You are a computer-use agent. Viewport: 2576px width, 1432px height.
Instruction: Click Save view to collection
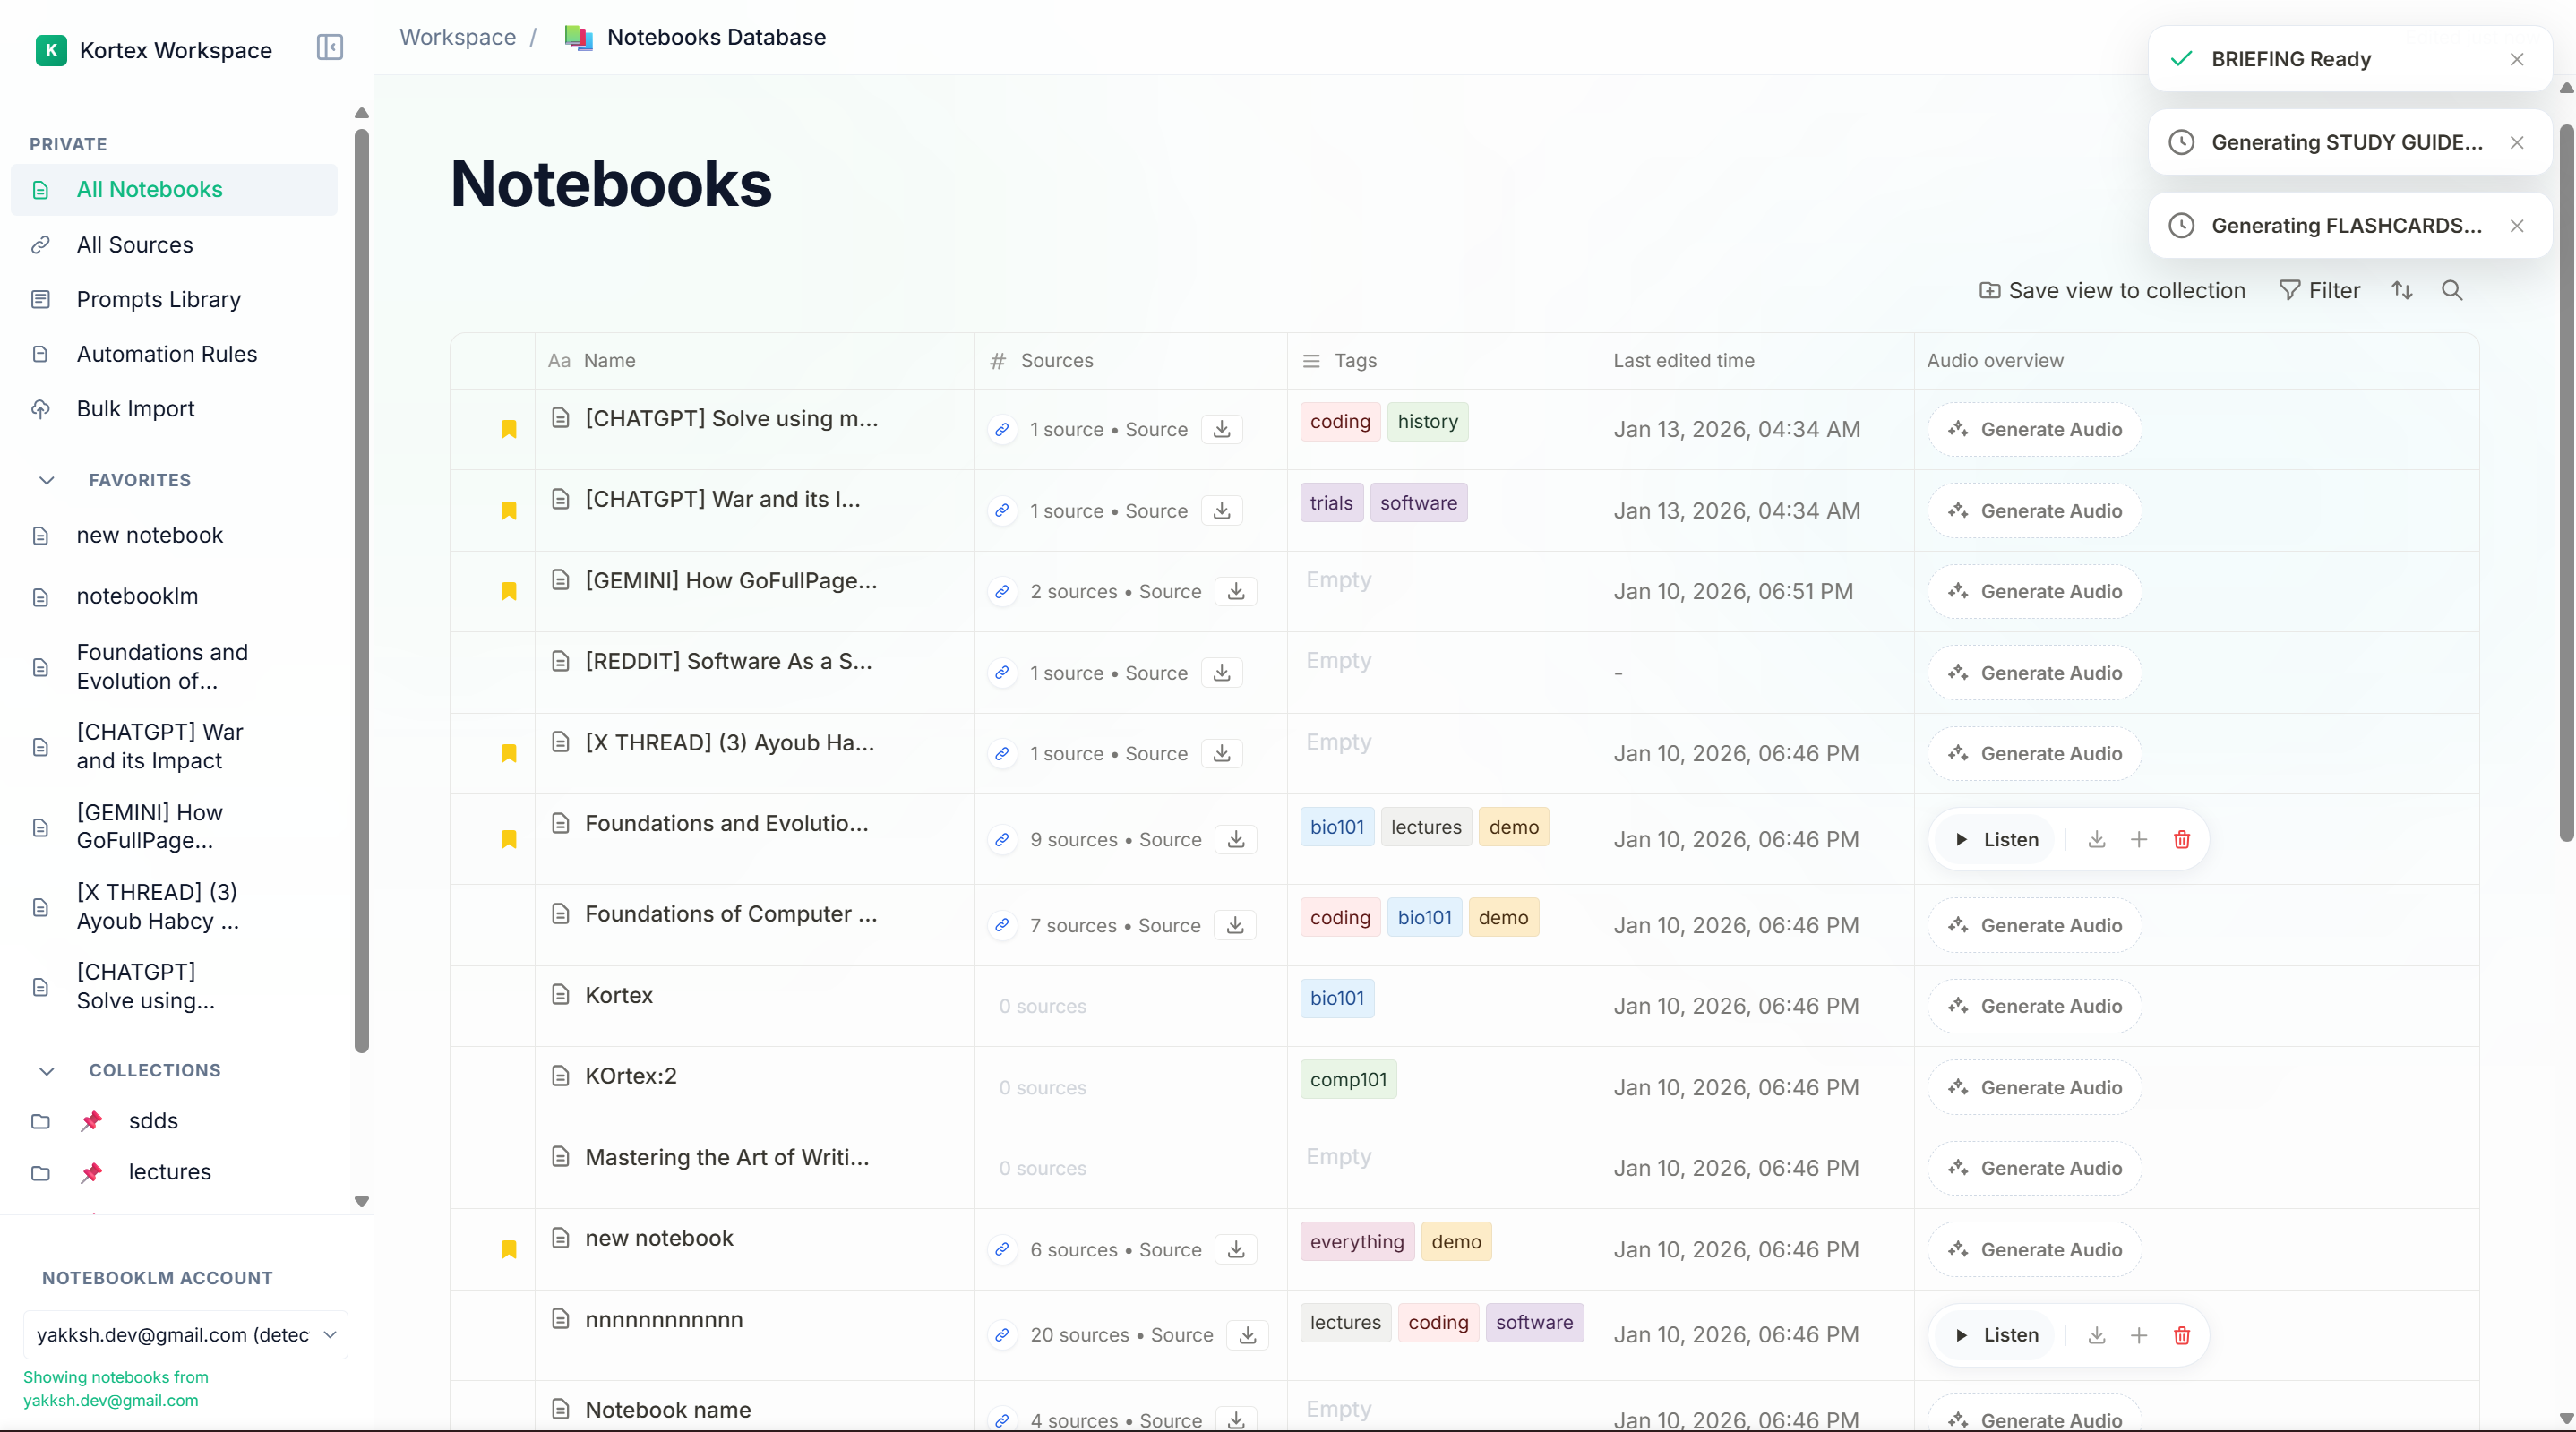[x=2112, y=290]
